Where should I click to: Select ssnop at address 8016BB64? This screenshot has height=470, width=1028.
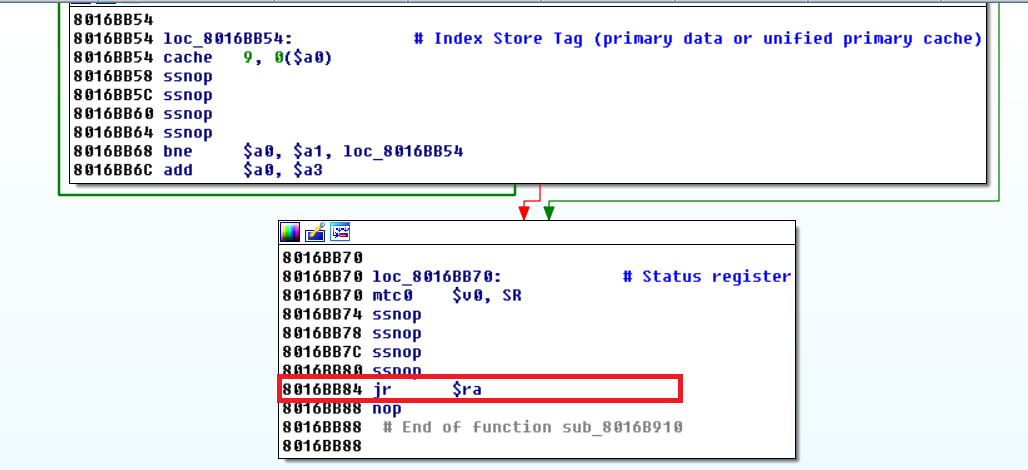point(188,134)
